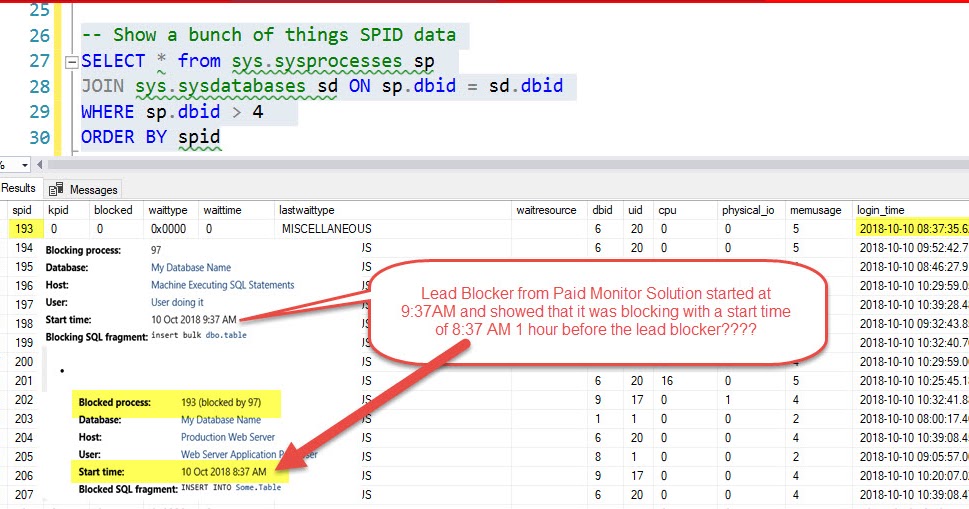The image size is (969, 509).
Task: Click login_time 2018-10-10 09:52:42 cell
Action: coord(914,248)
